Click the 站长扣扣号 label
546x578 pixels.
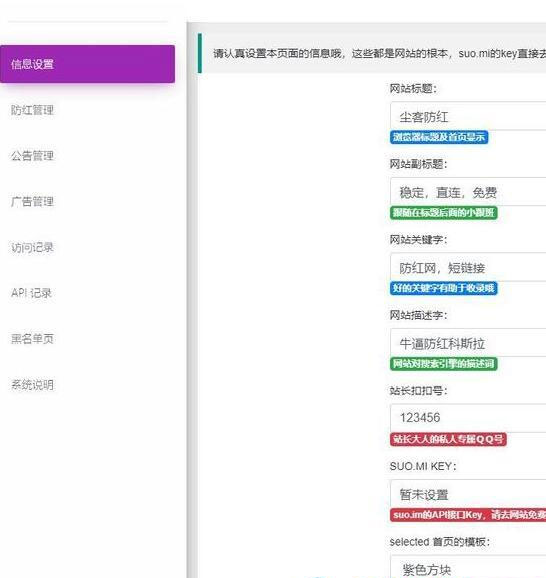418,391
